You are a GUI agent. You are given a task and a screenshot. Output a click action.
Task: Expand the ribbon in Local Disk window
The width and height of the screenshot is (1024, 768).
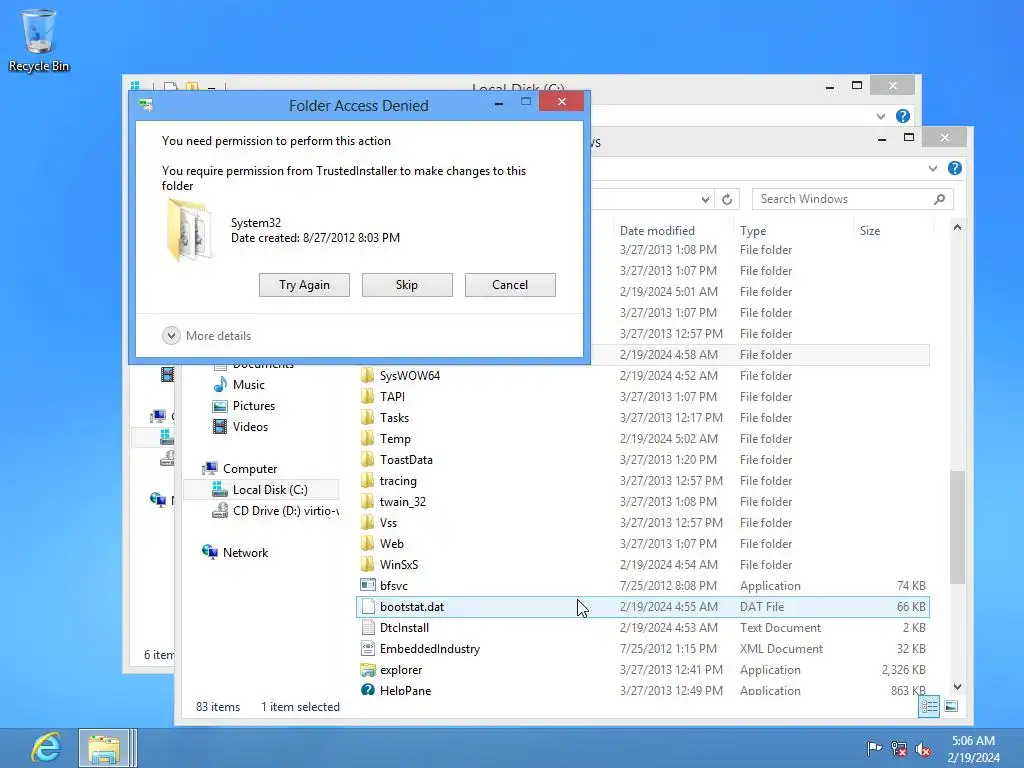tap(881, 116)
